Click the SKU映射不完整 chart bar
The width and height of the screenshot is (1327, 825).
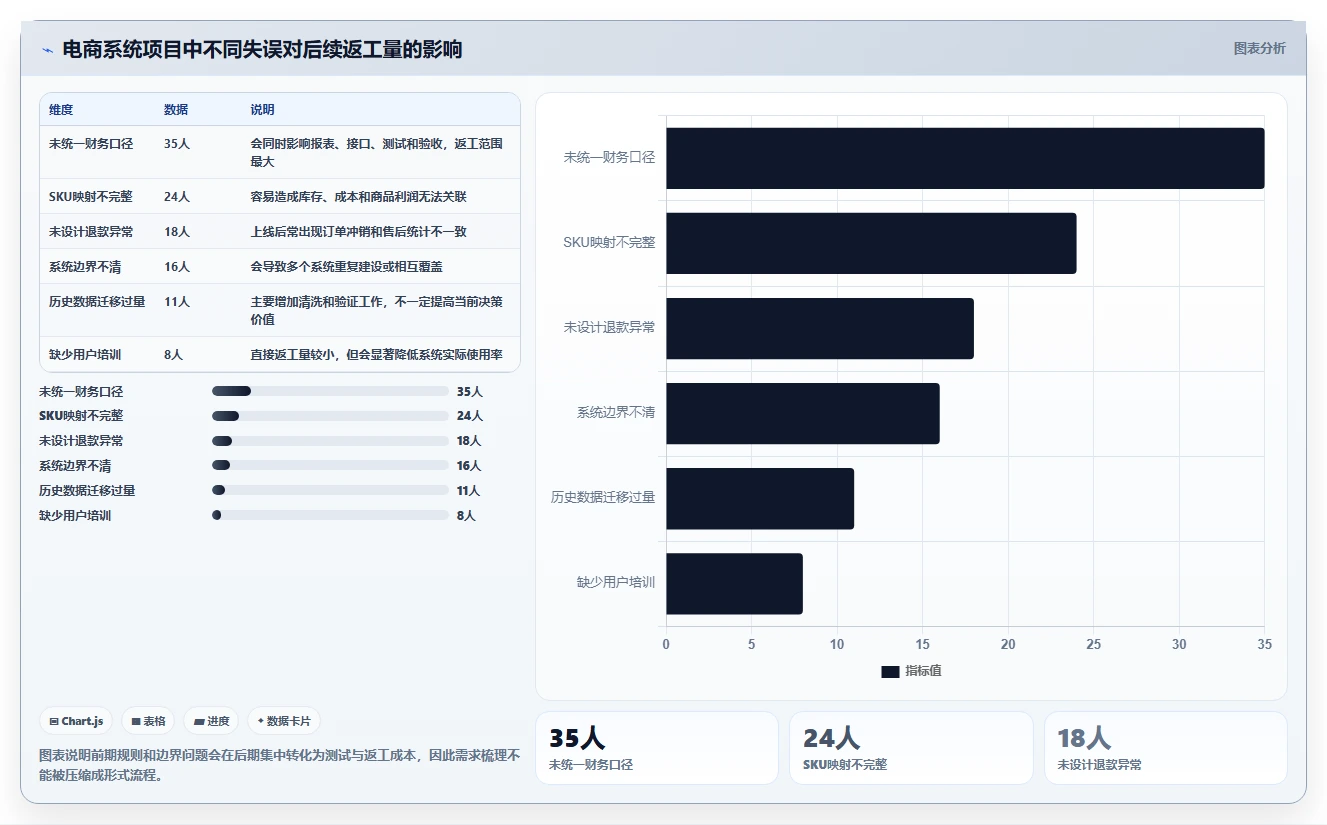(871, 243)
